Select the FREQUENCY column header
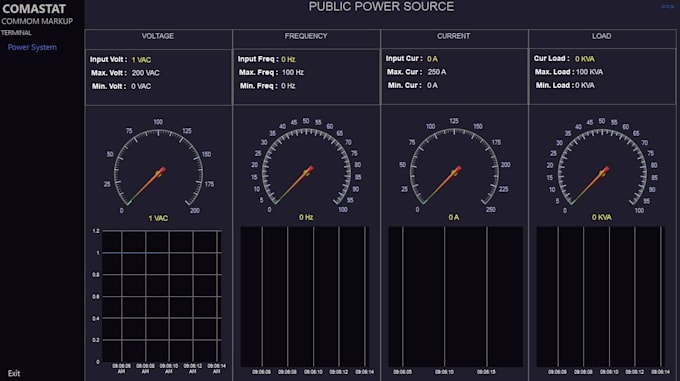 pos(306,36)
